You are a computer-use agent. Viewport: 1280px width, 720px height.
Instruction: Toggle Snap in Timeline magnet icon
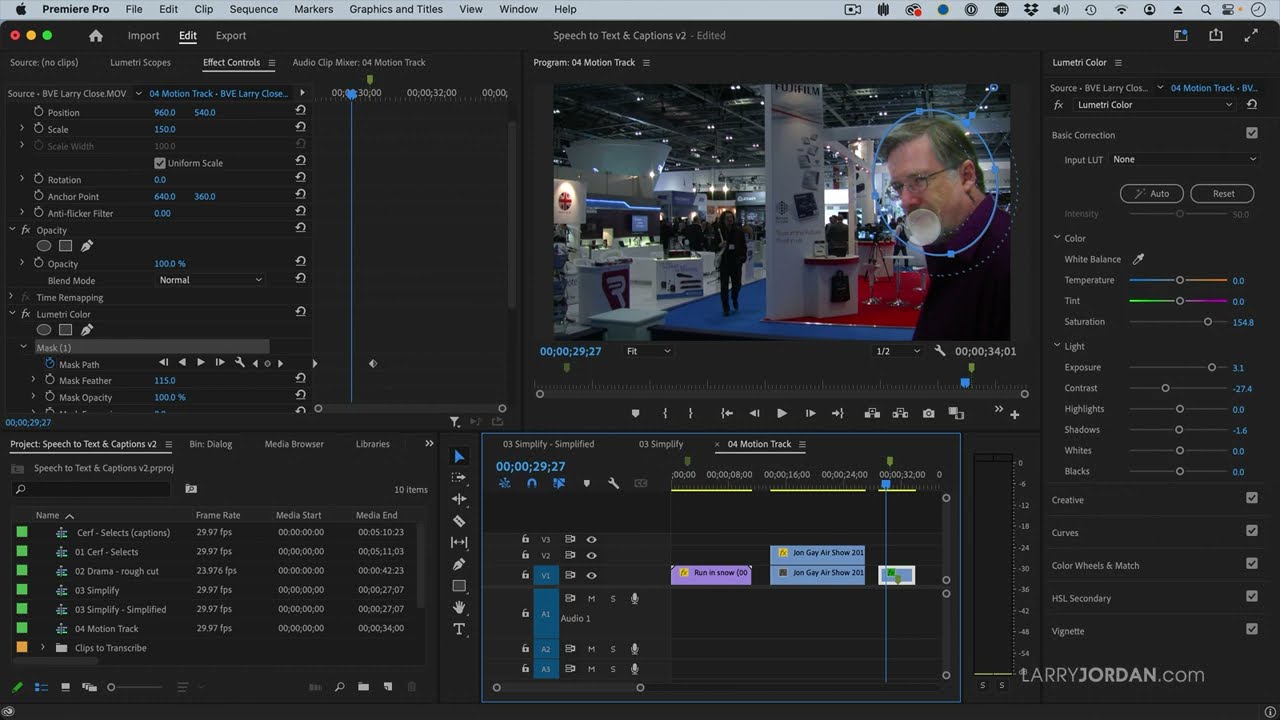(532, 483)
